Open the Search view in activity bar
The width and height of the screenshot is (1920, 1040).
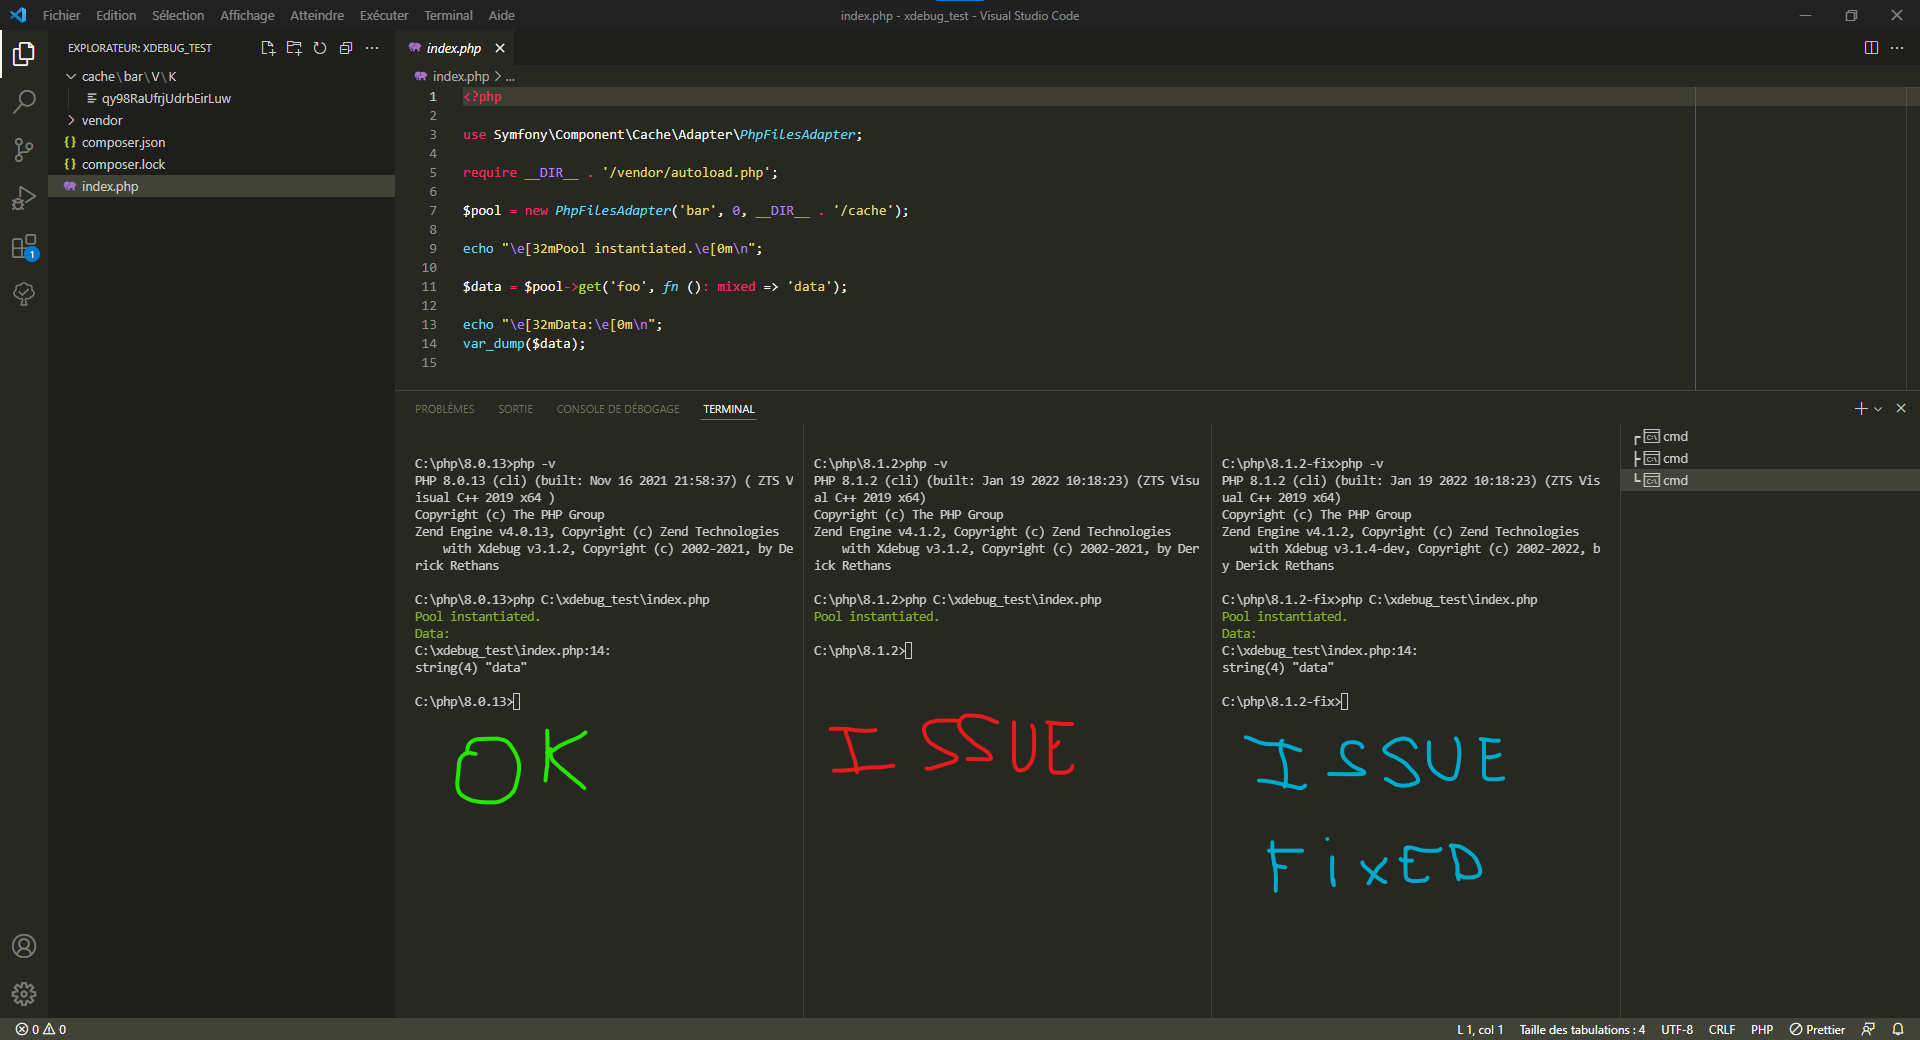click(24, 101)
